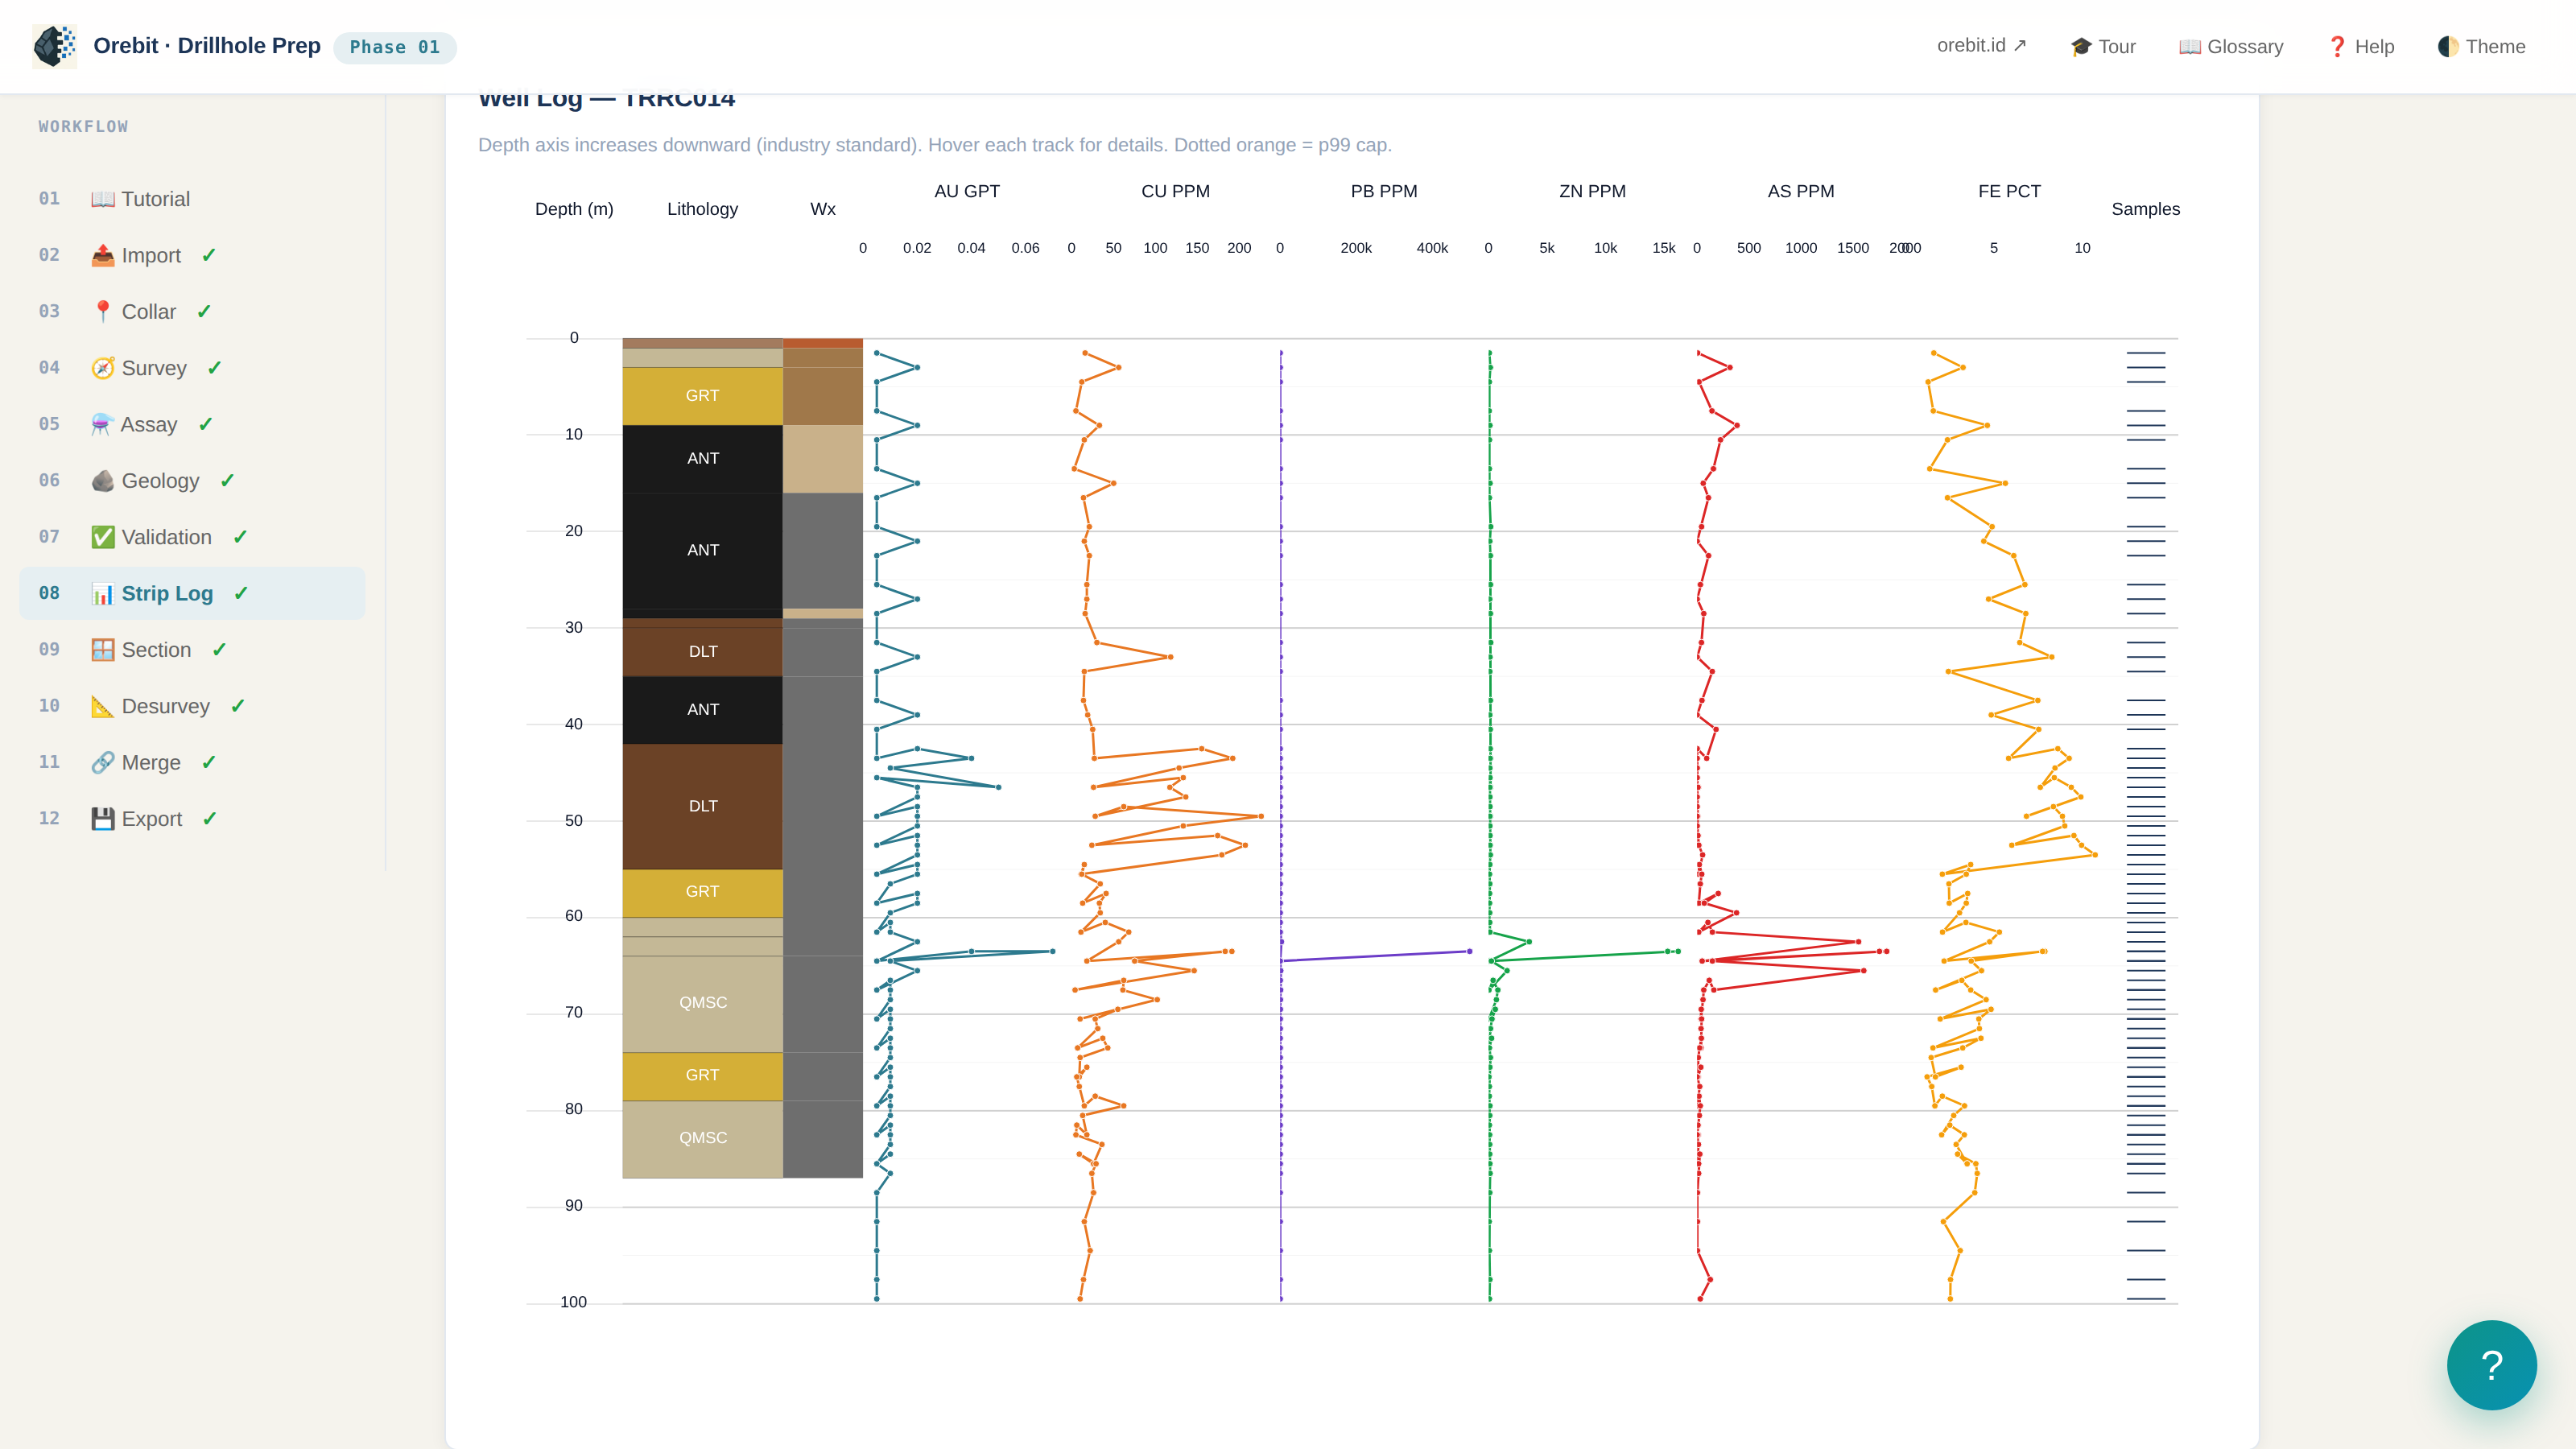Click the Section window icon
This screenshot has height=1449, width=2576.
coord(103,650)
